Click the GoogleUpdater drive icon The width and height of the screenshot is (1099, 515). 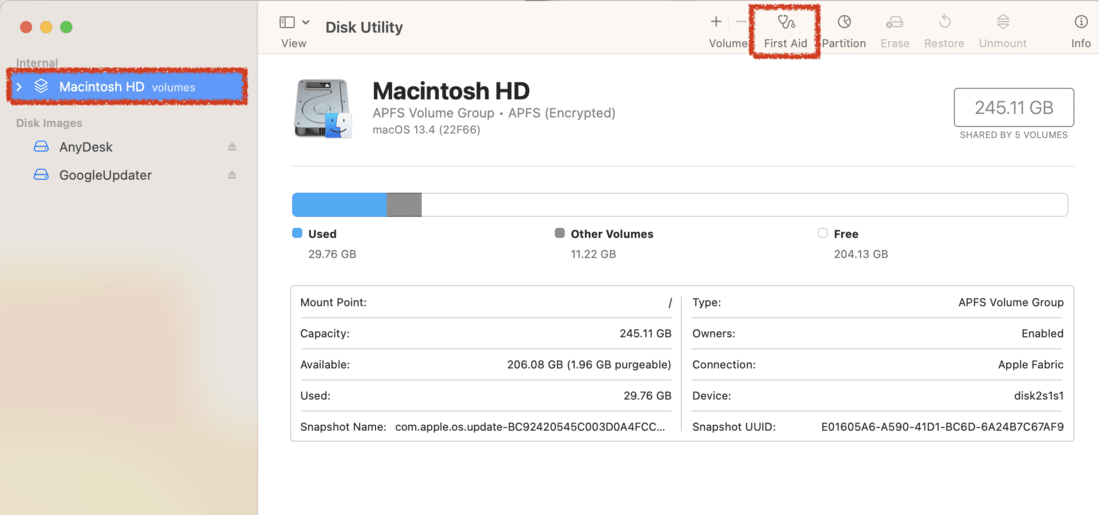click(x=41, y=175)
